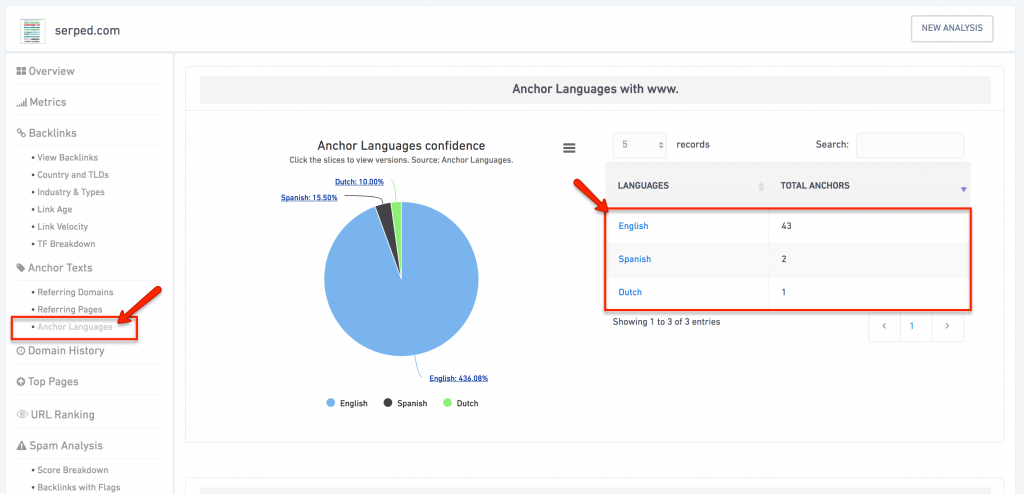
Task: Click the 'Spanish: 15.50%' chart label
Action: (309, 197)
